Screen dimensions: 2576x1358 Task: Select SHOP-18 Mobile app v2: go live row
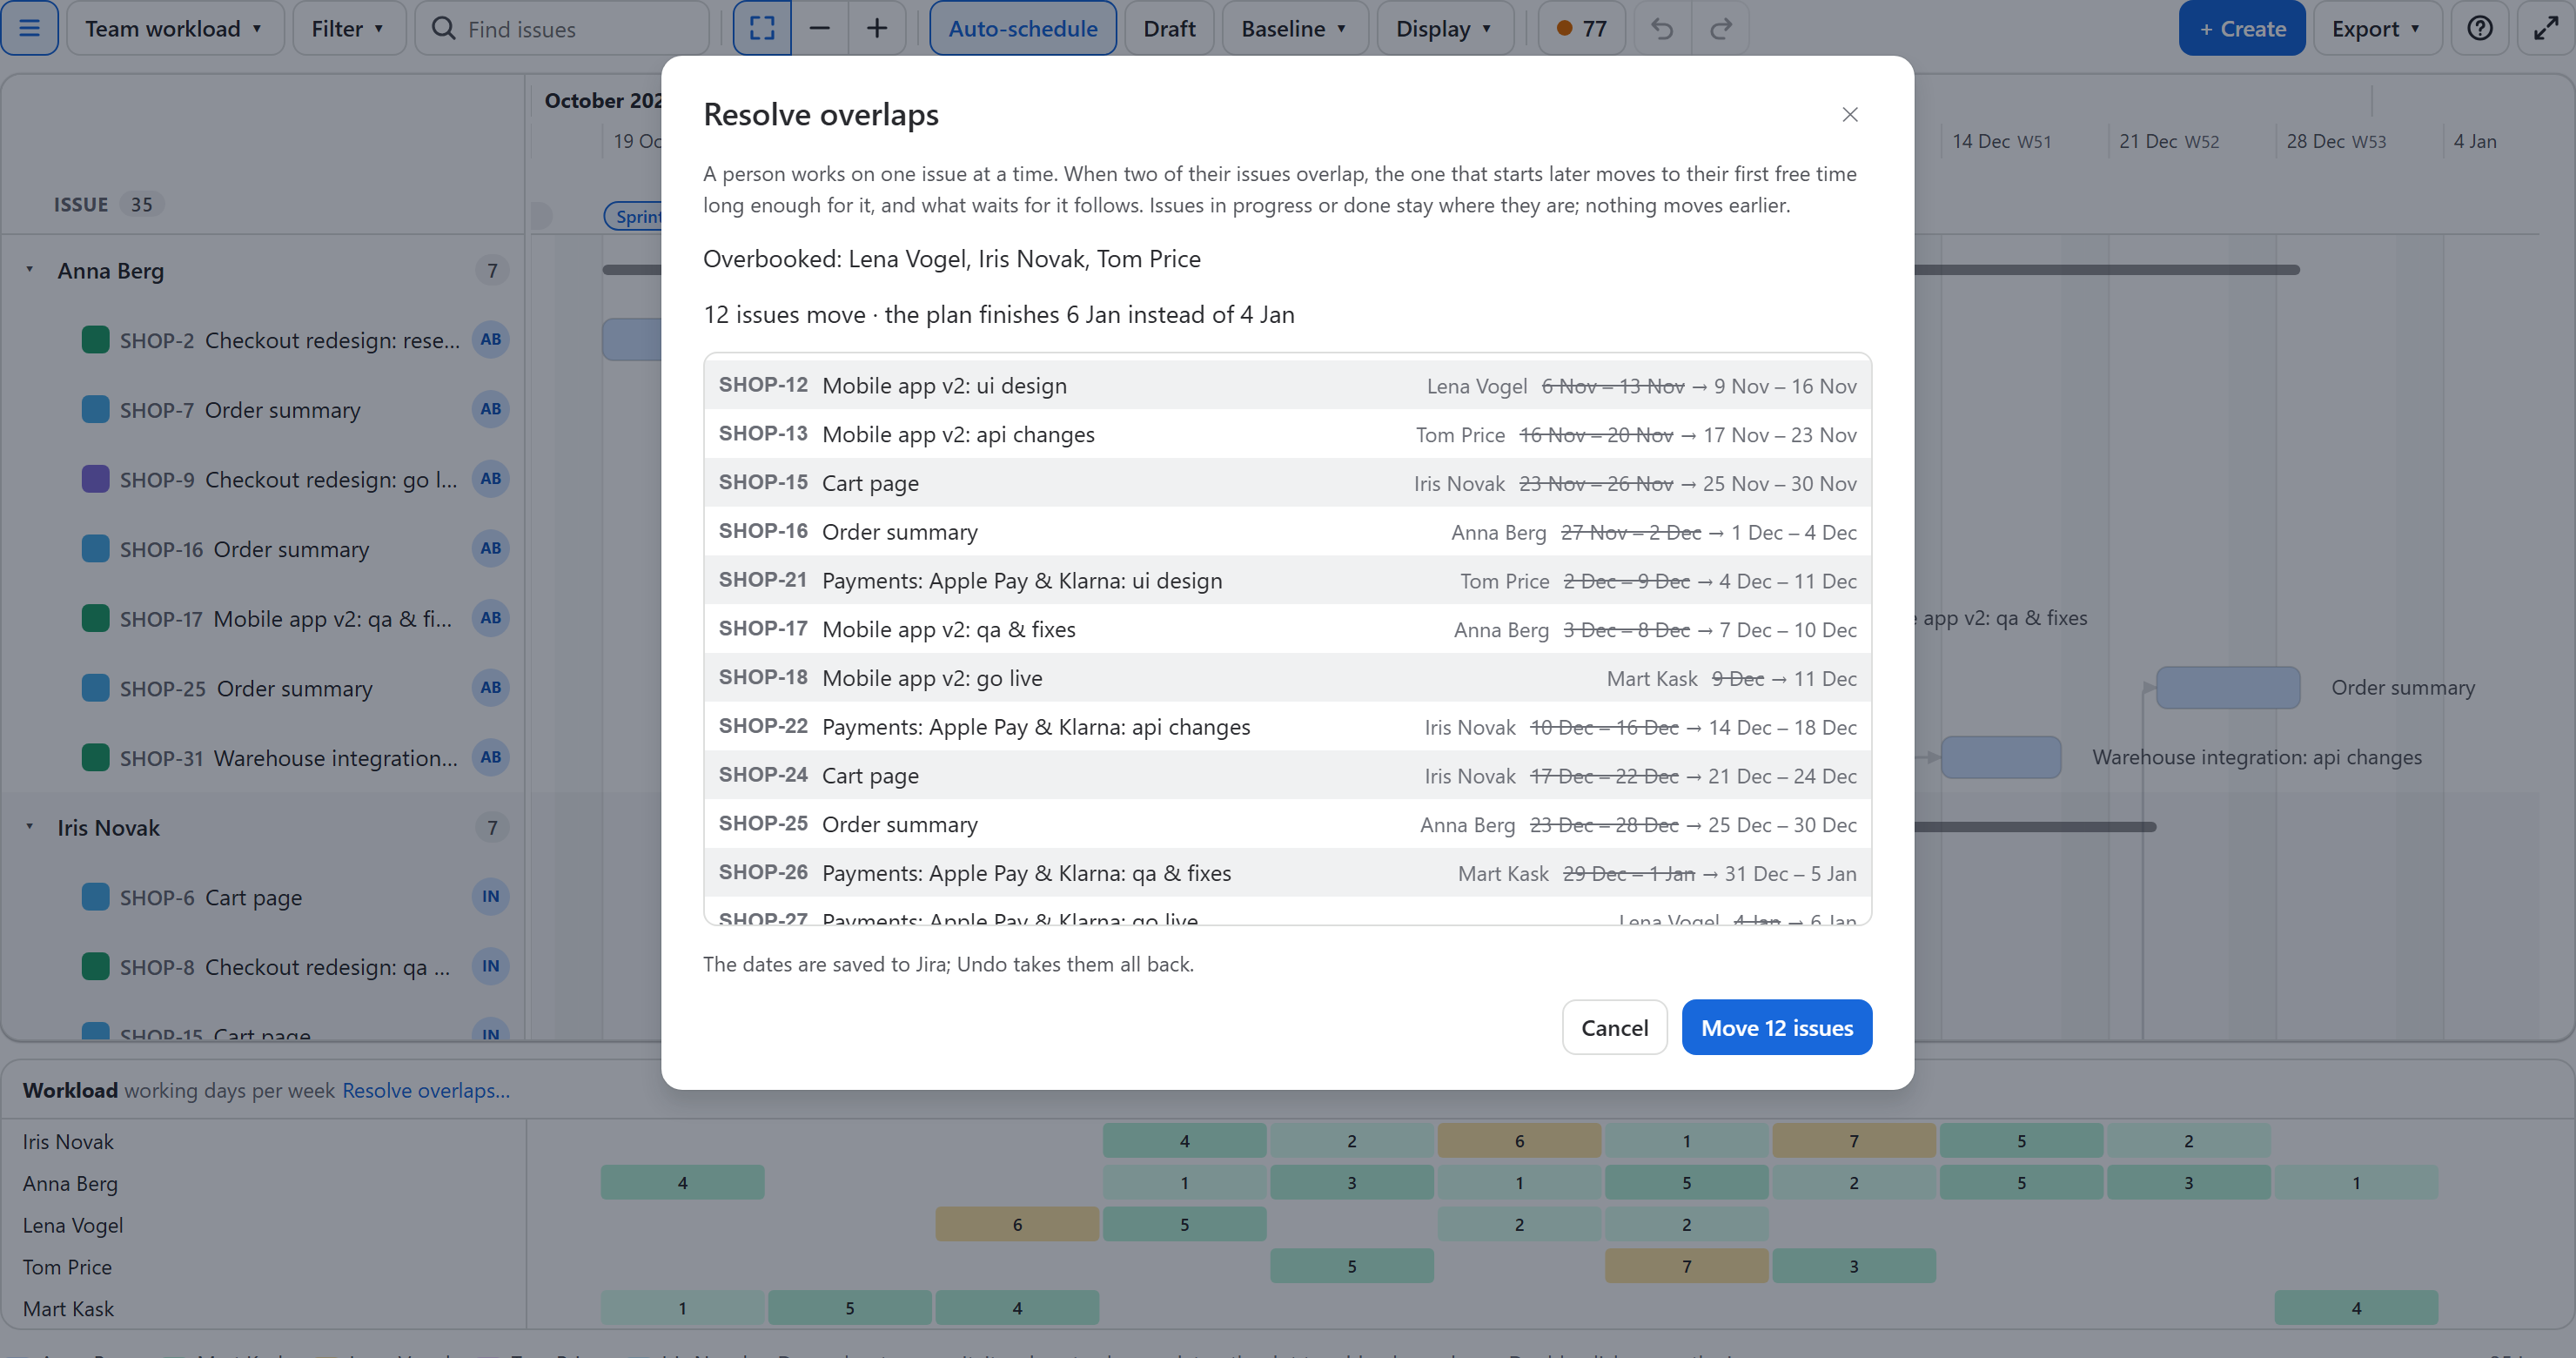click(x=1287, y=677)
